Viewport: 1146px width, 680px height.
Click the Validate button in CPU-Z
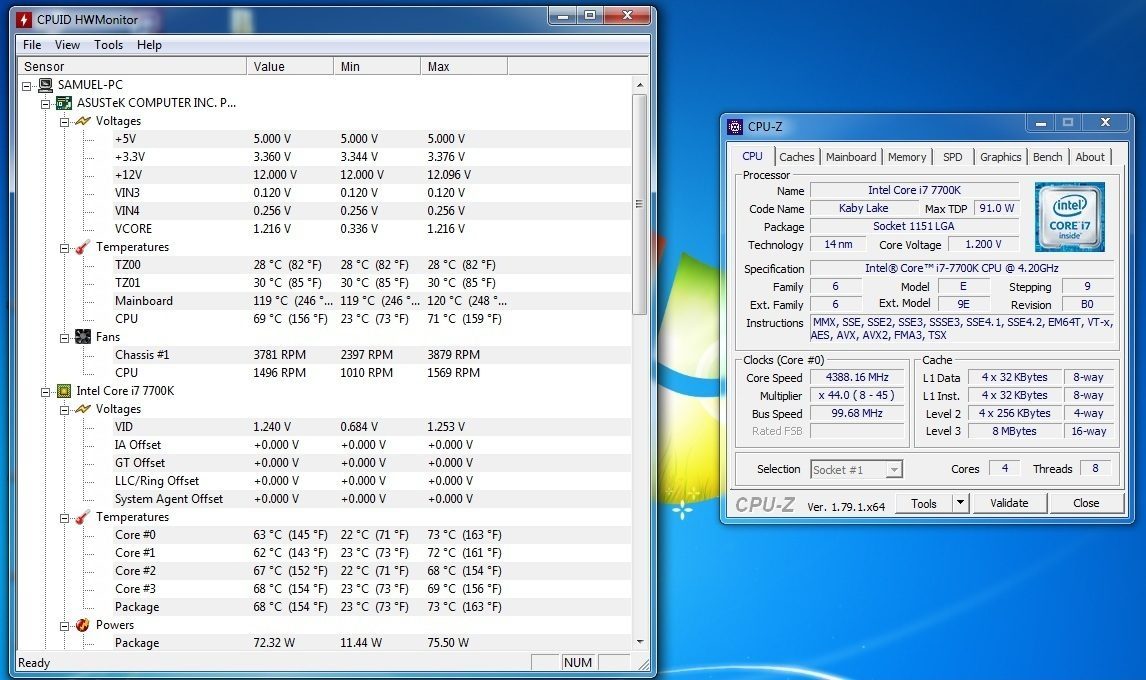point(1009,503)
